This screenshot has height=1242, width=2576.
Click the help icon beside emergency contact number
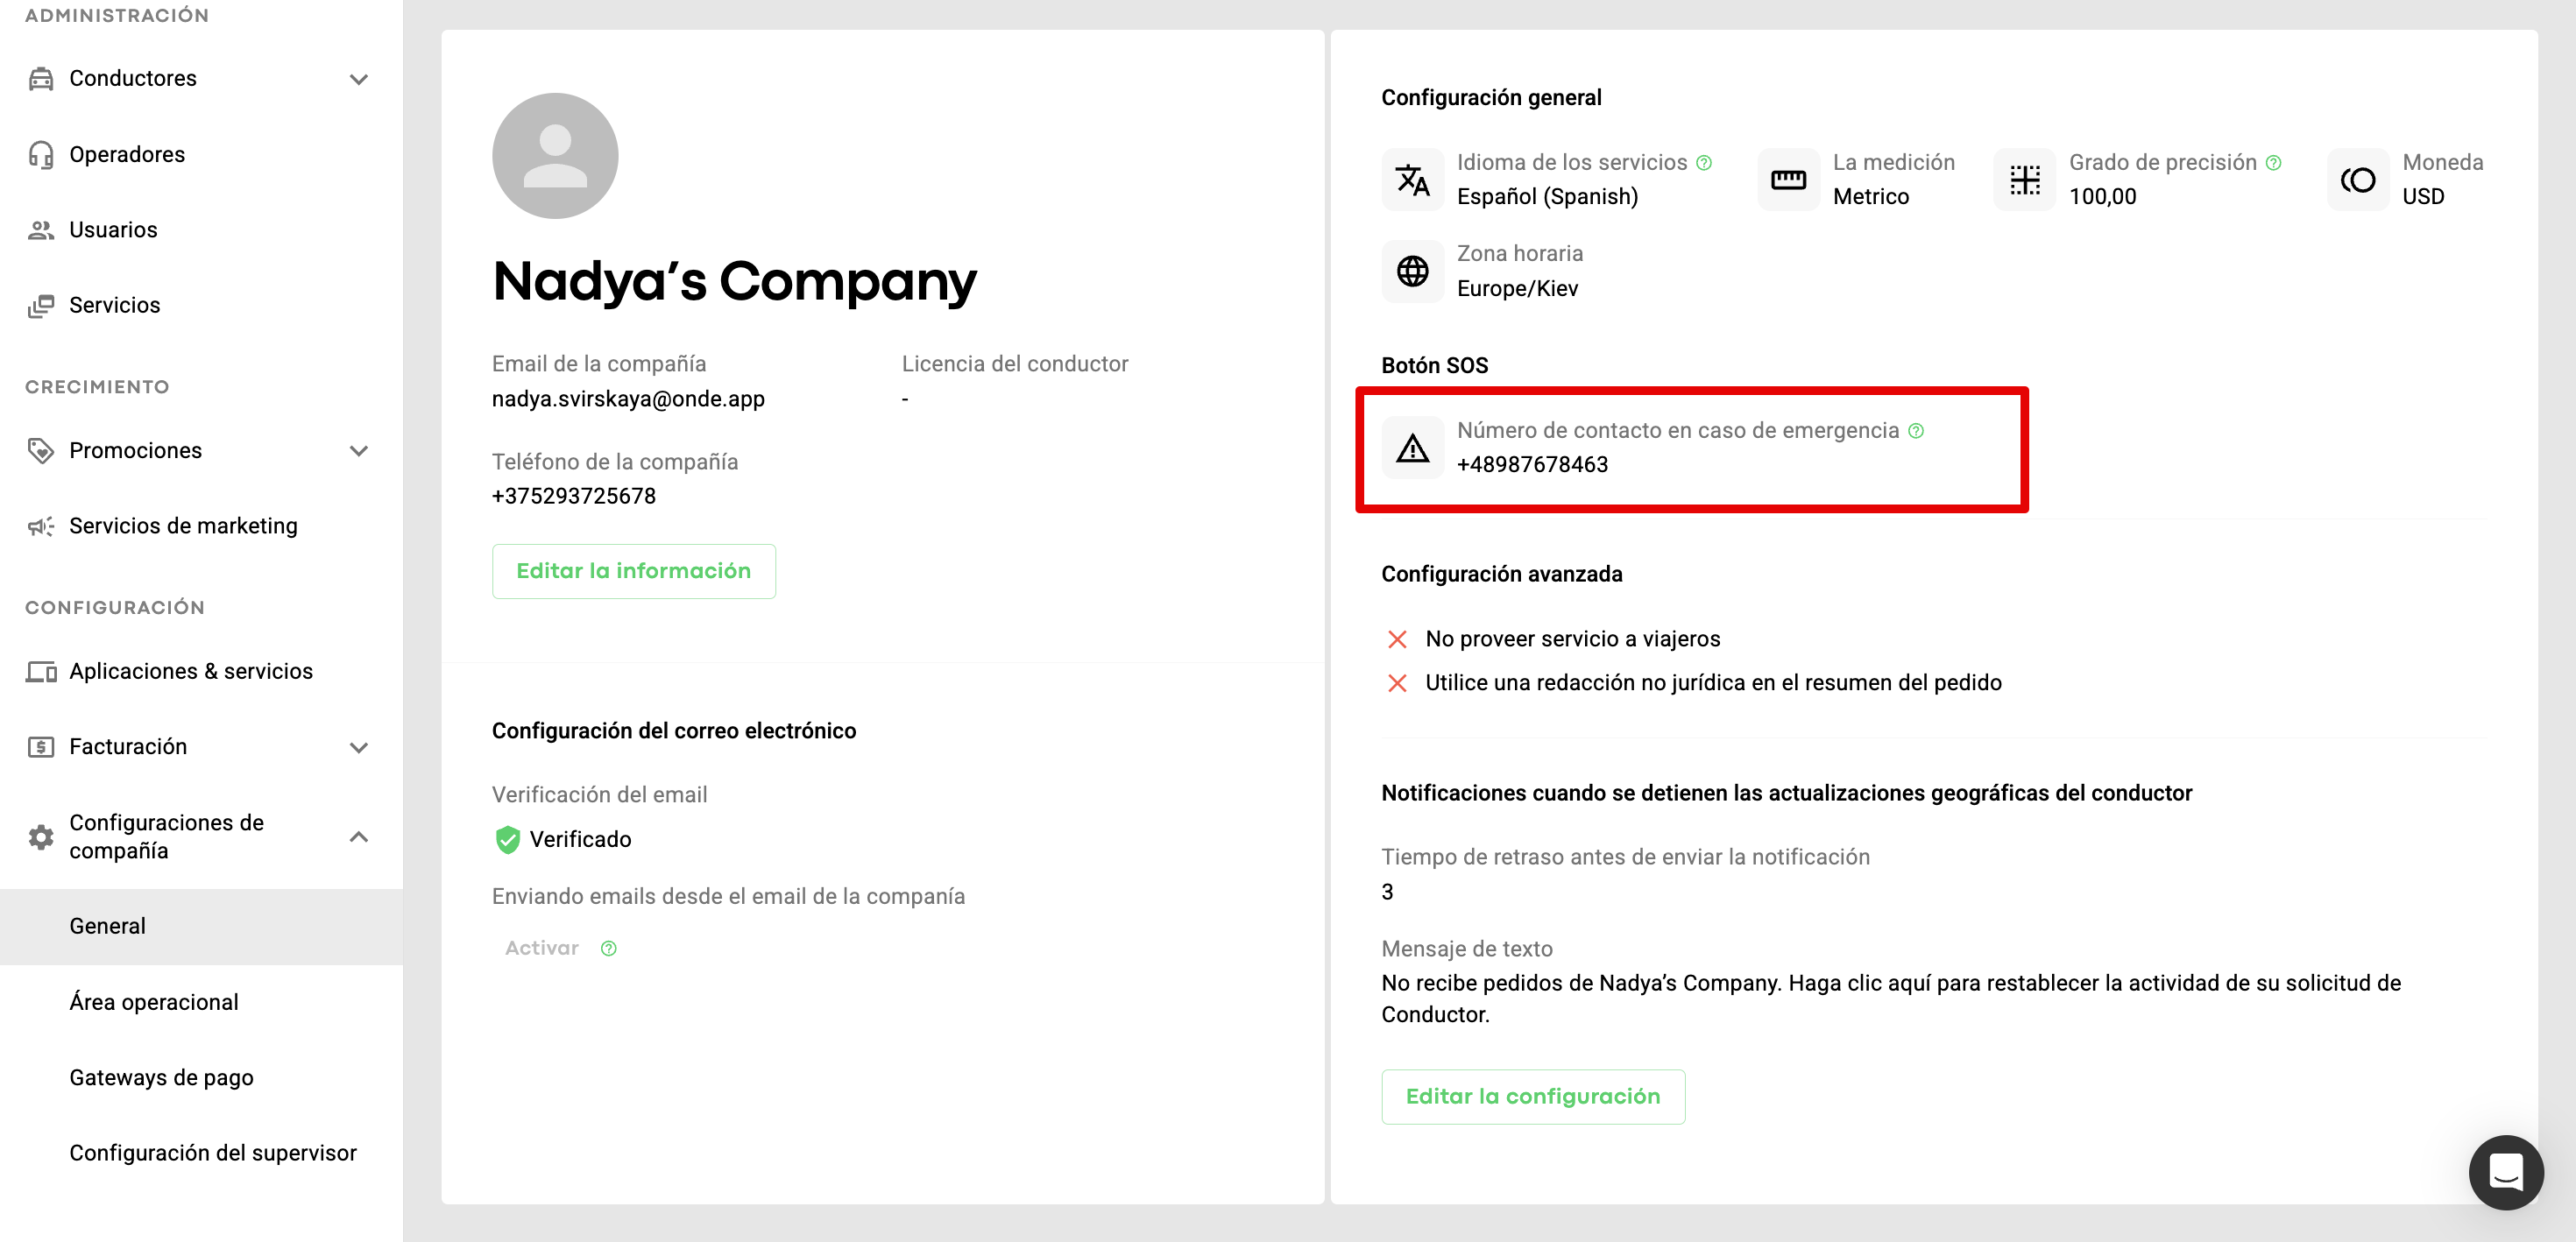coord(1915,431)
